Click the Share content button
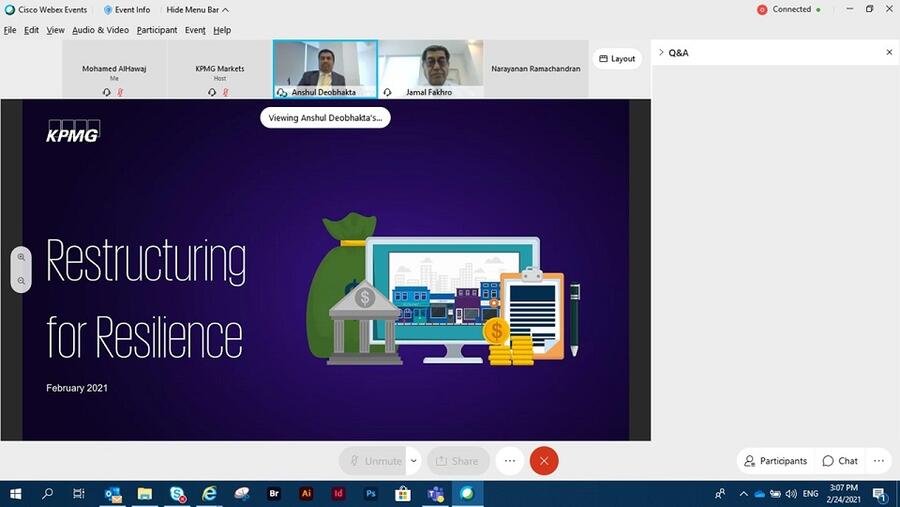The height and width of the screenshot is (507, 900). pos(458,461)
